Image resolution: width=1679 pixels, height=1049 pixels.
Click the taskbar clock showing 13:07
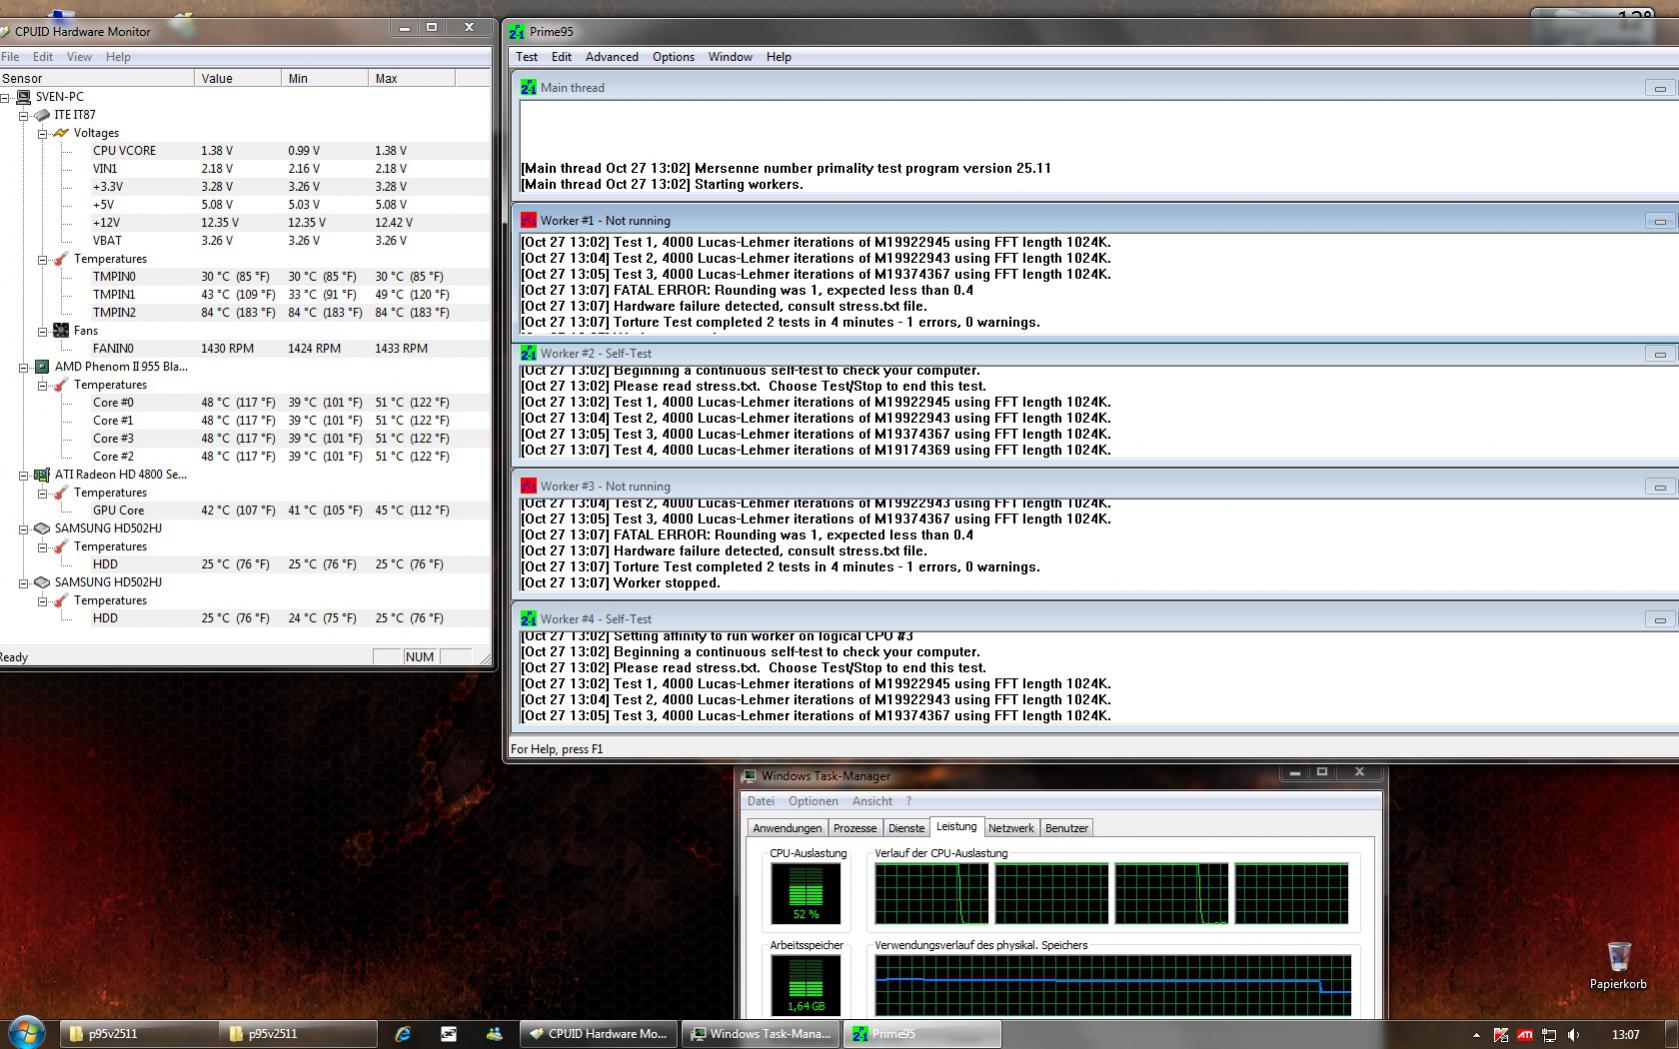pos(1626,1035)
